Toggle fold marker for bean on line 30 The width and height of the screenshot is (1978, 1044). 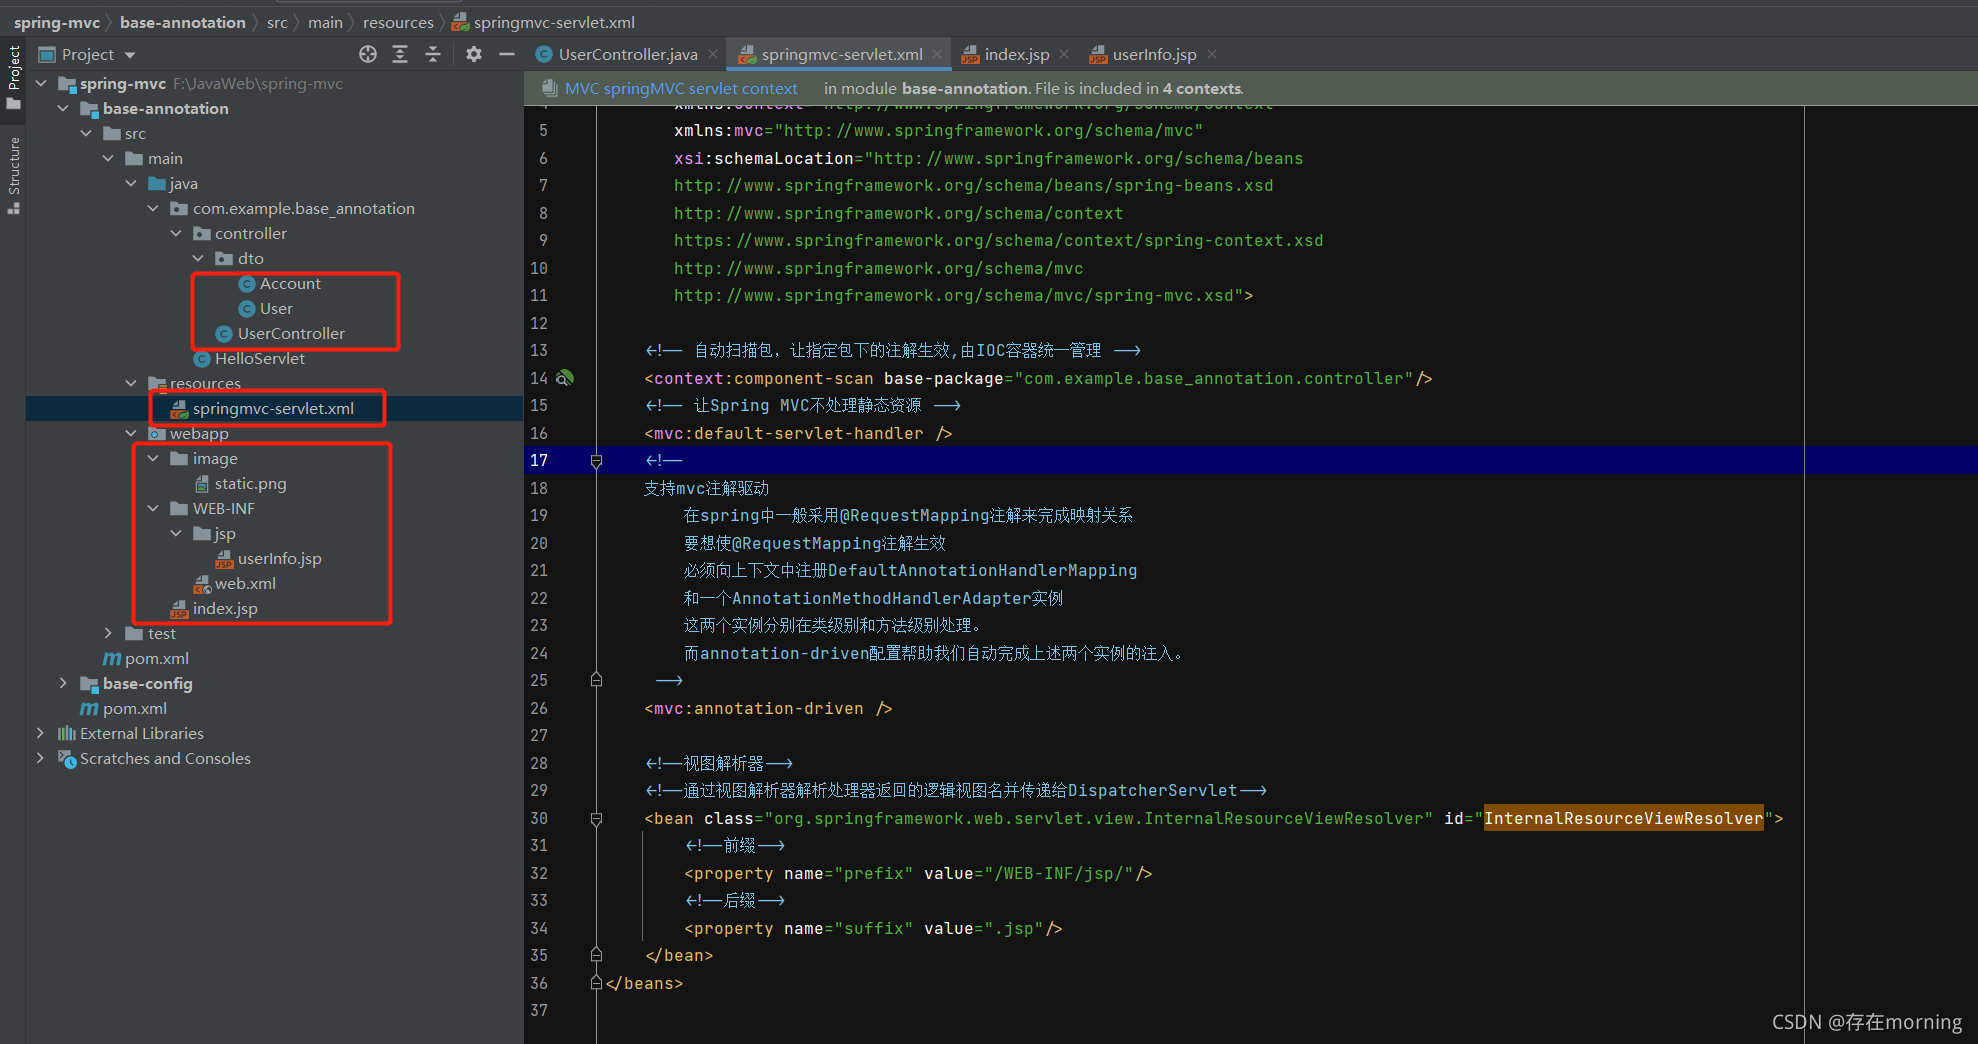pyautogui.click(x=596, y=819)
